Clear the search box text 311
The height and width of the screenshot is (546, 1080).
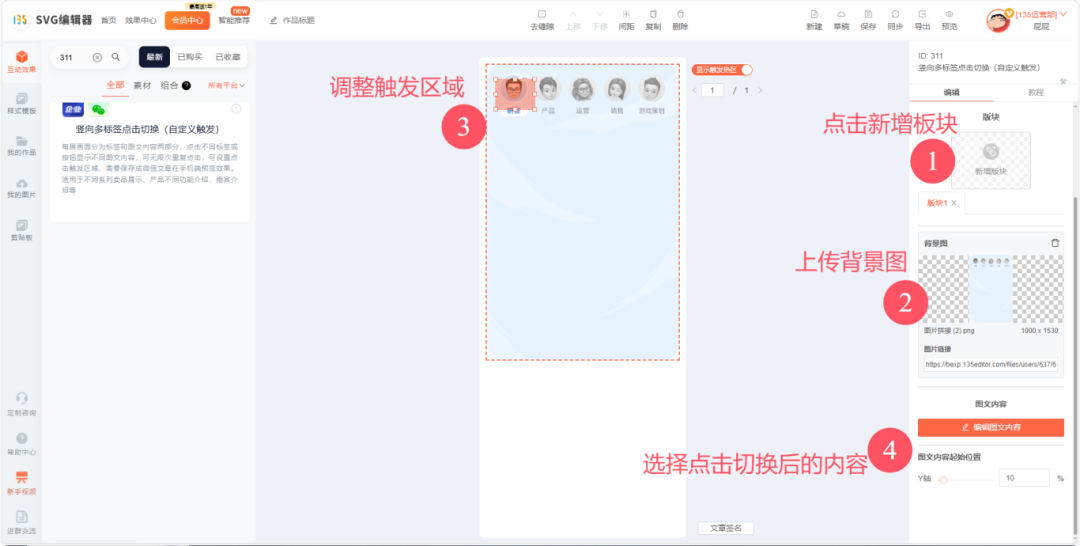click(97, 57)
